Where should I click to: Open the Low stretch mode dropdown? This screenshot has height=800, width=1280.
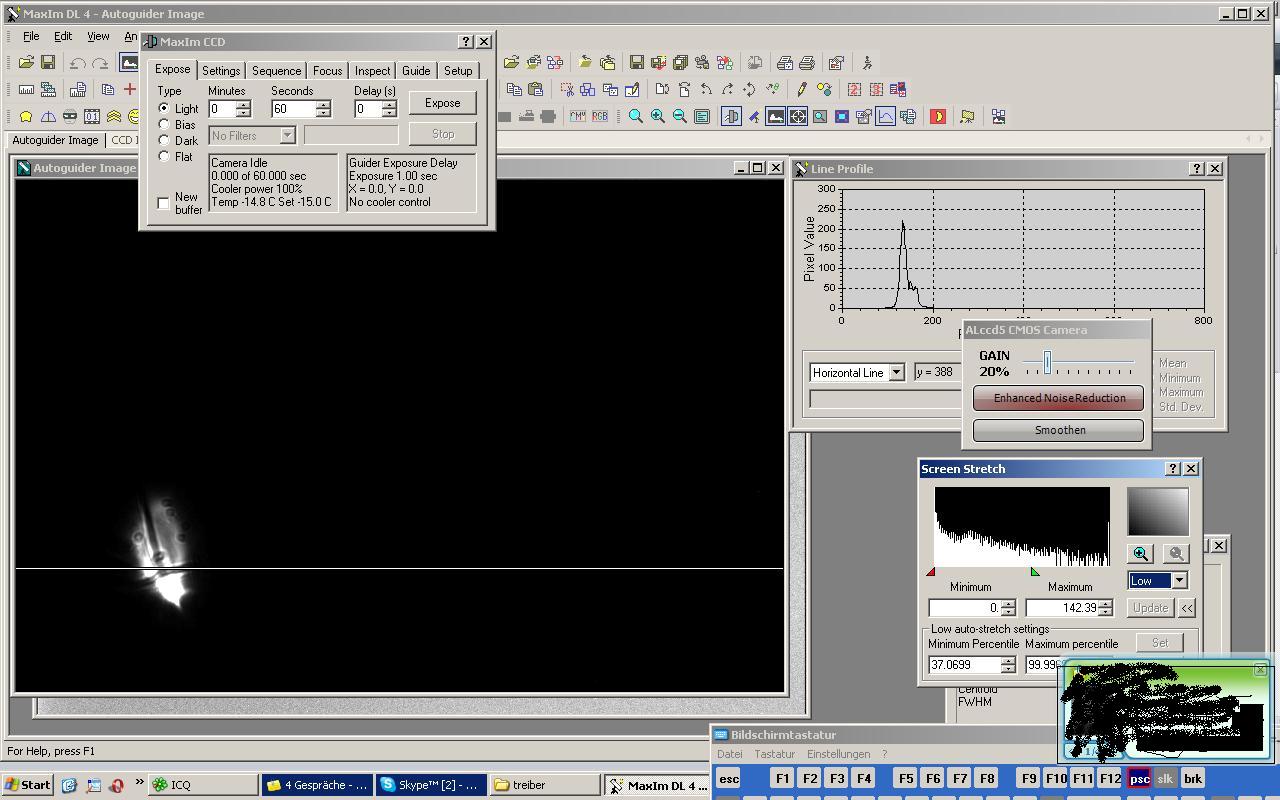[1179, 581]
